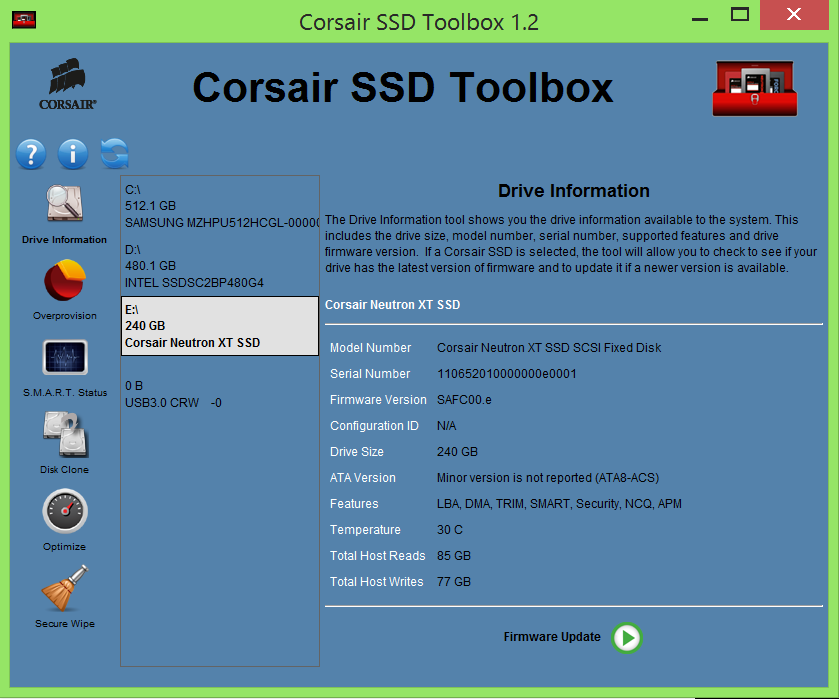
Task: Open the Optimize tool
Action: click(x=65, y=513)
